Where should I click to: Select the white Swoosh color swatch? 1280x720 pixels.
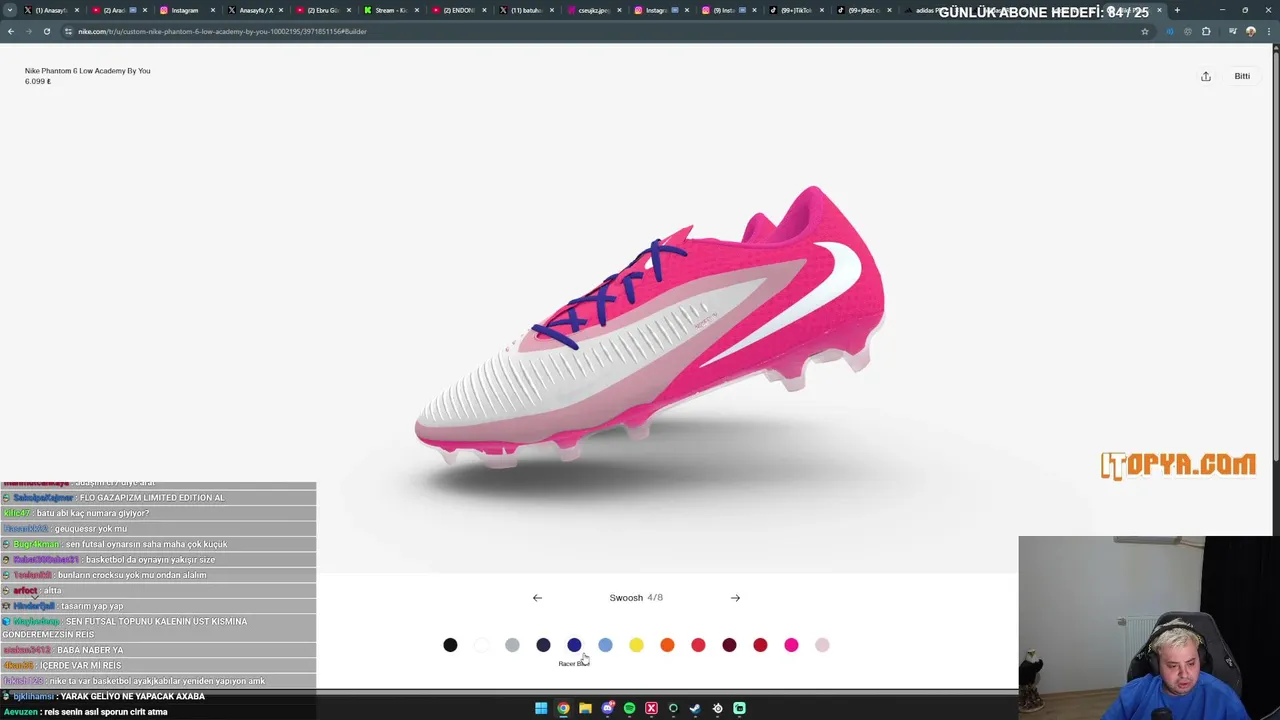(x=481, y=645)
